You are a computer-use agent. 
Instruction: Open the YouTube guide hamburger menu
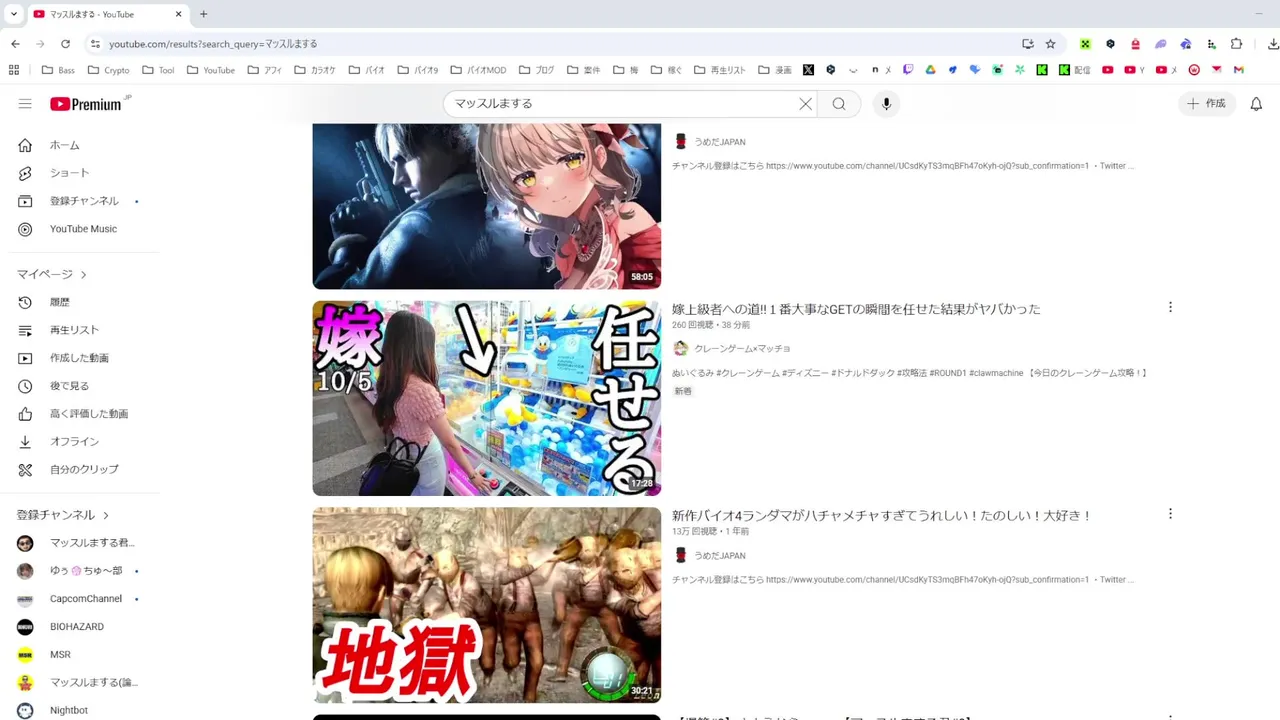(25, 104)
